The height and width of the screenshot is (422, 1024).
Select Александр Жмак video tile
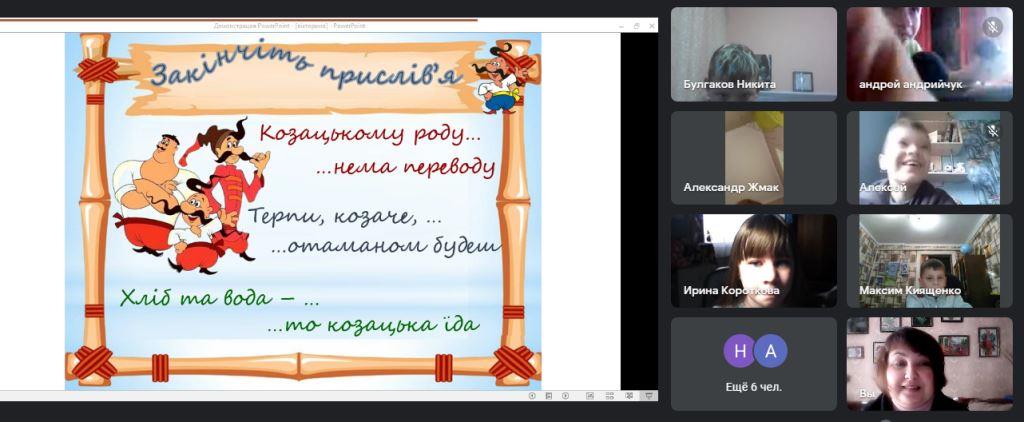[754, 158]
